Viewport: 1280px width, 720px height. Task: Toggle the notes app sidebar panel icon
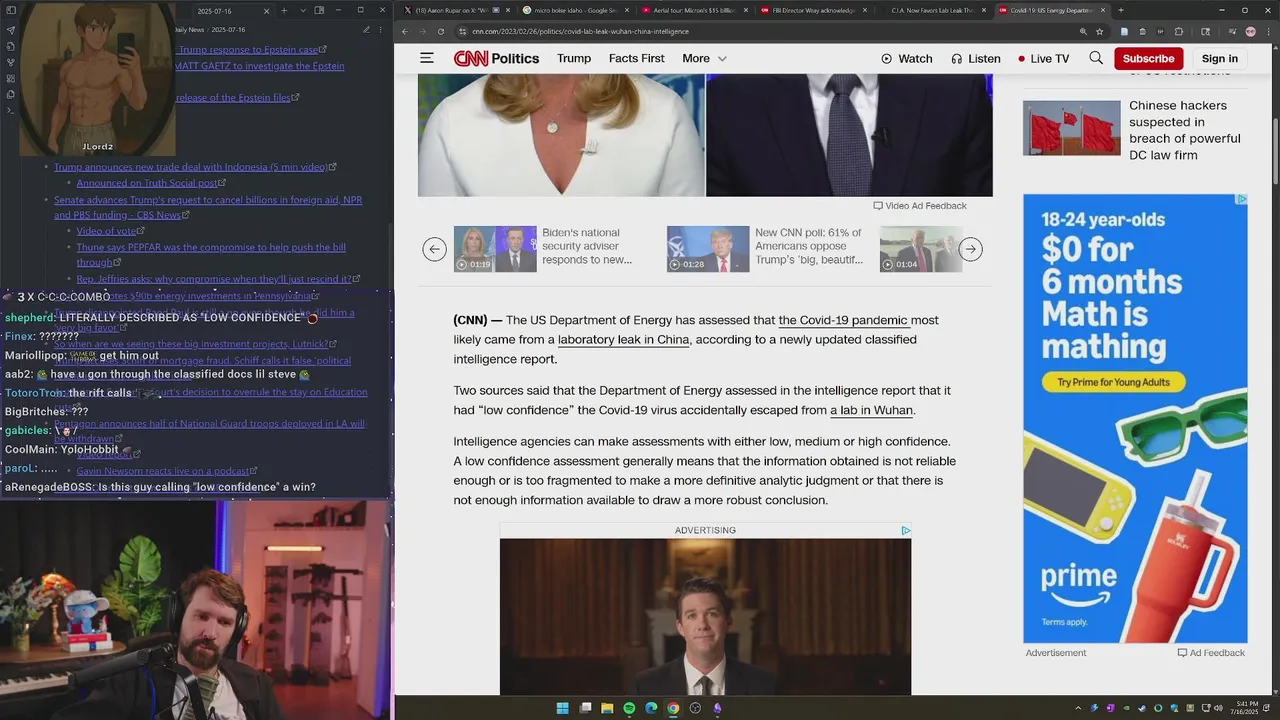click(x=11, y=10)
